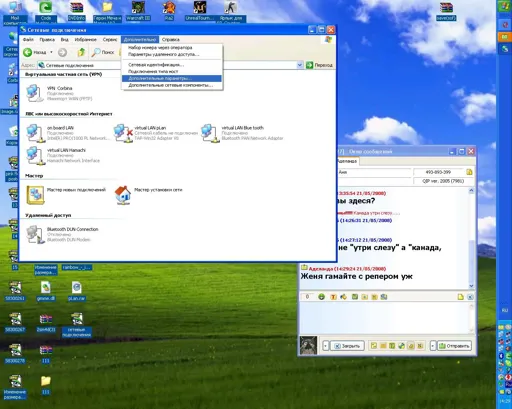Viewport: 512px width, 409px height.
Task: Open the DVDInfo archive on desktop
Action: (76, 11)
